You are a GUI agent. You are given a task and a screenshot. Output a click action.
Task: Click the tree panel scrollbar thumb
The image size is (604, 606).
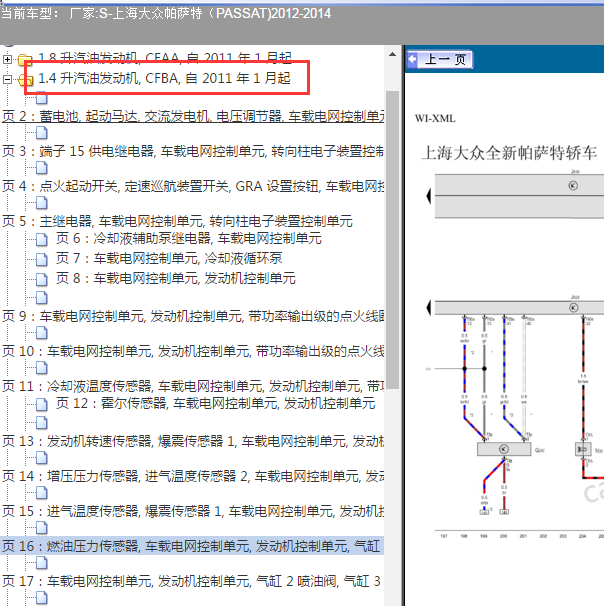pyautogui.click(x=393, y=240)
